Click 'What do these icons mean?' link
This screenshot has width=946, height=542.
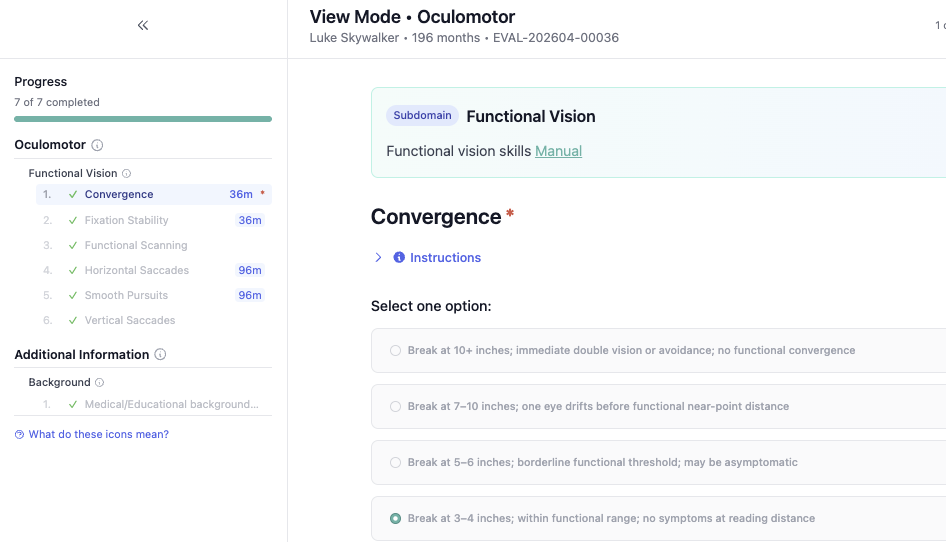99,435
